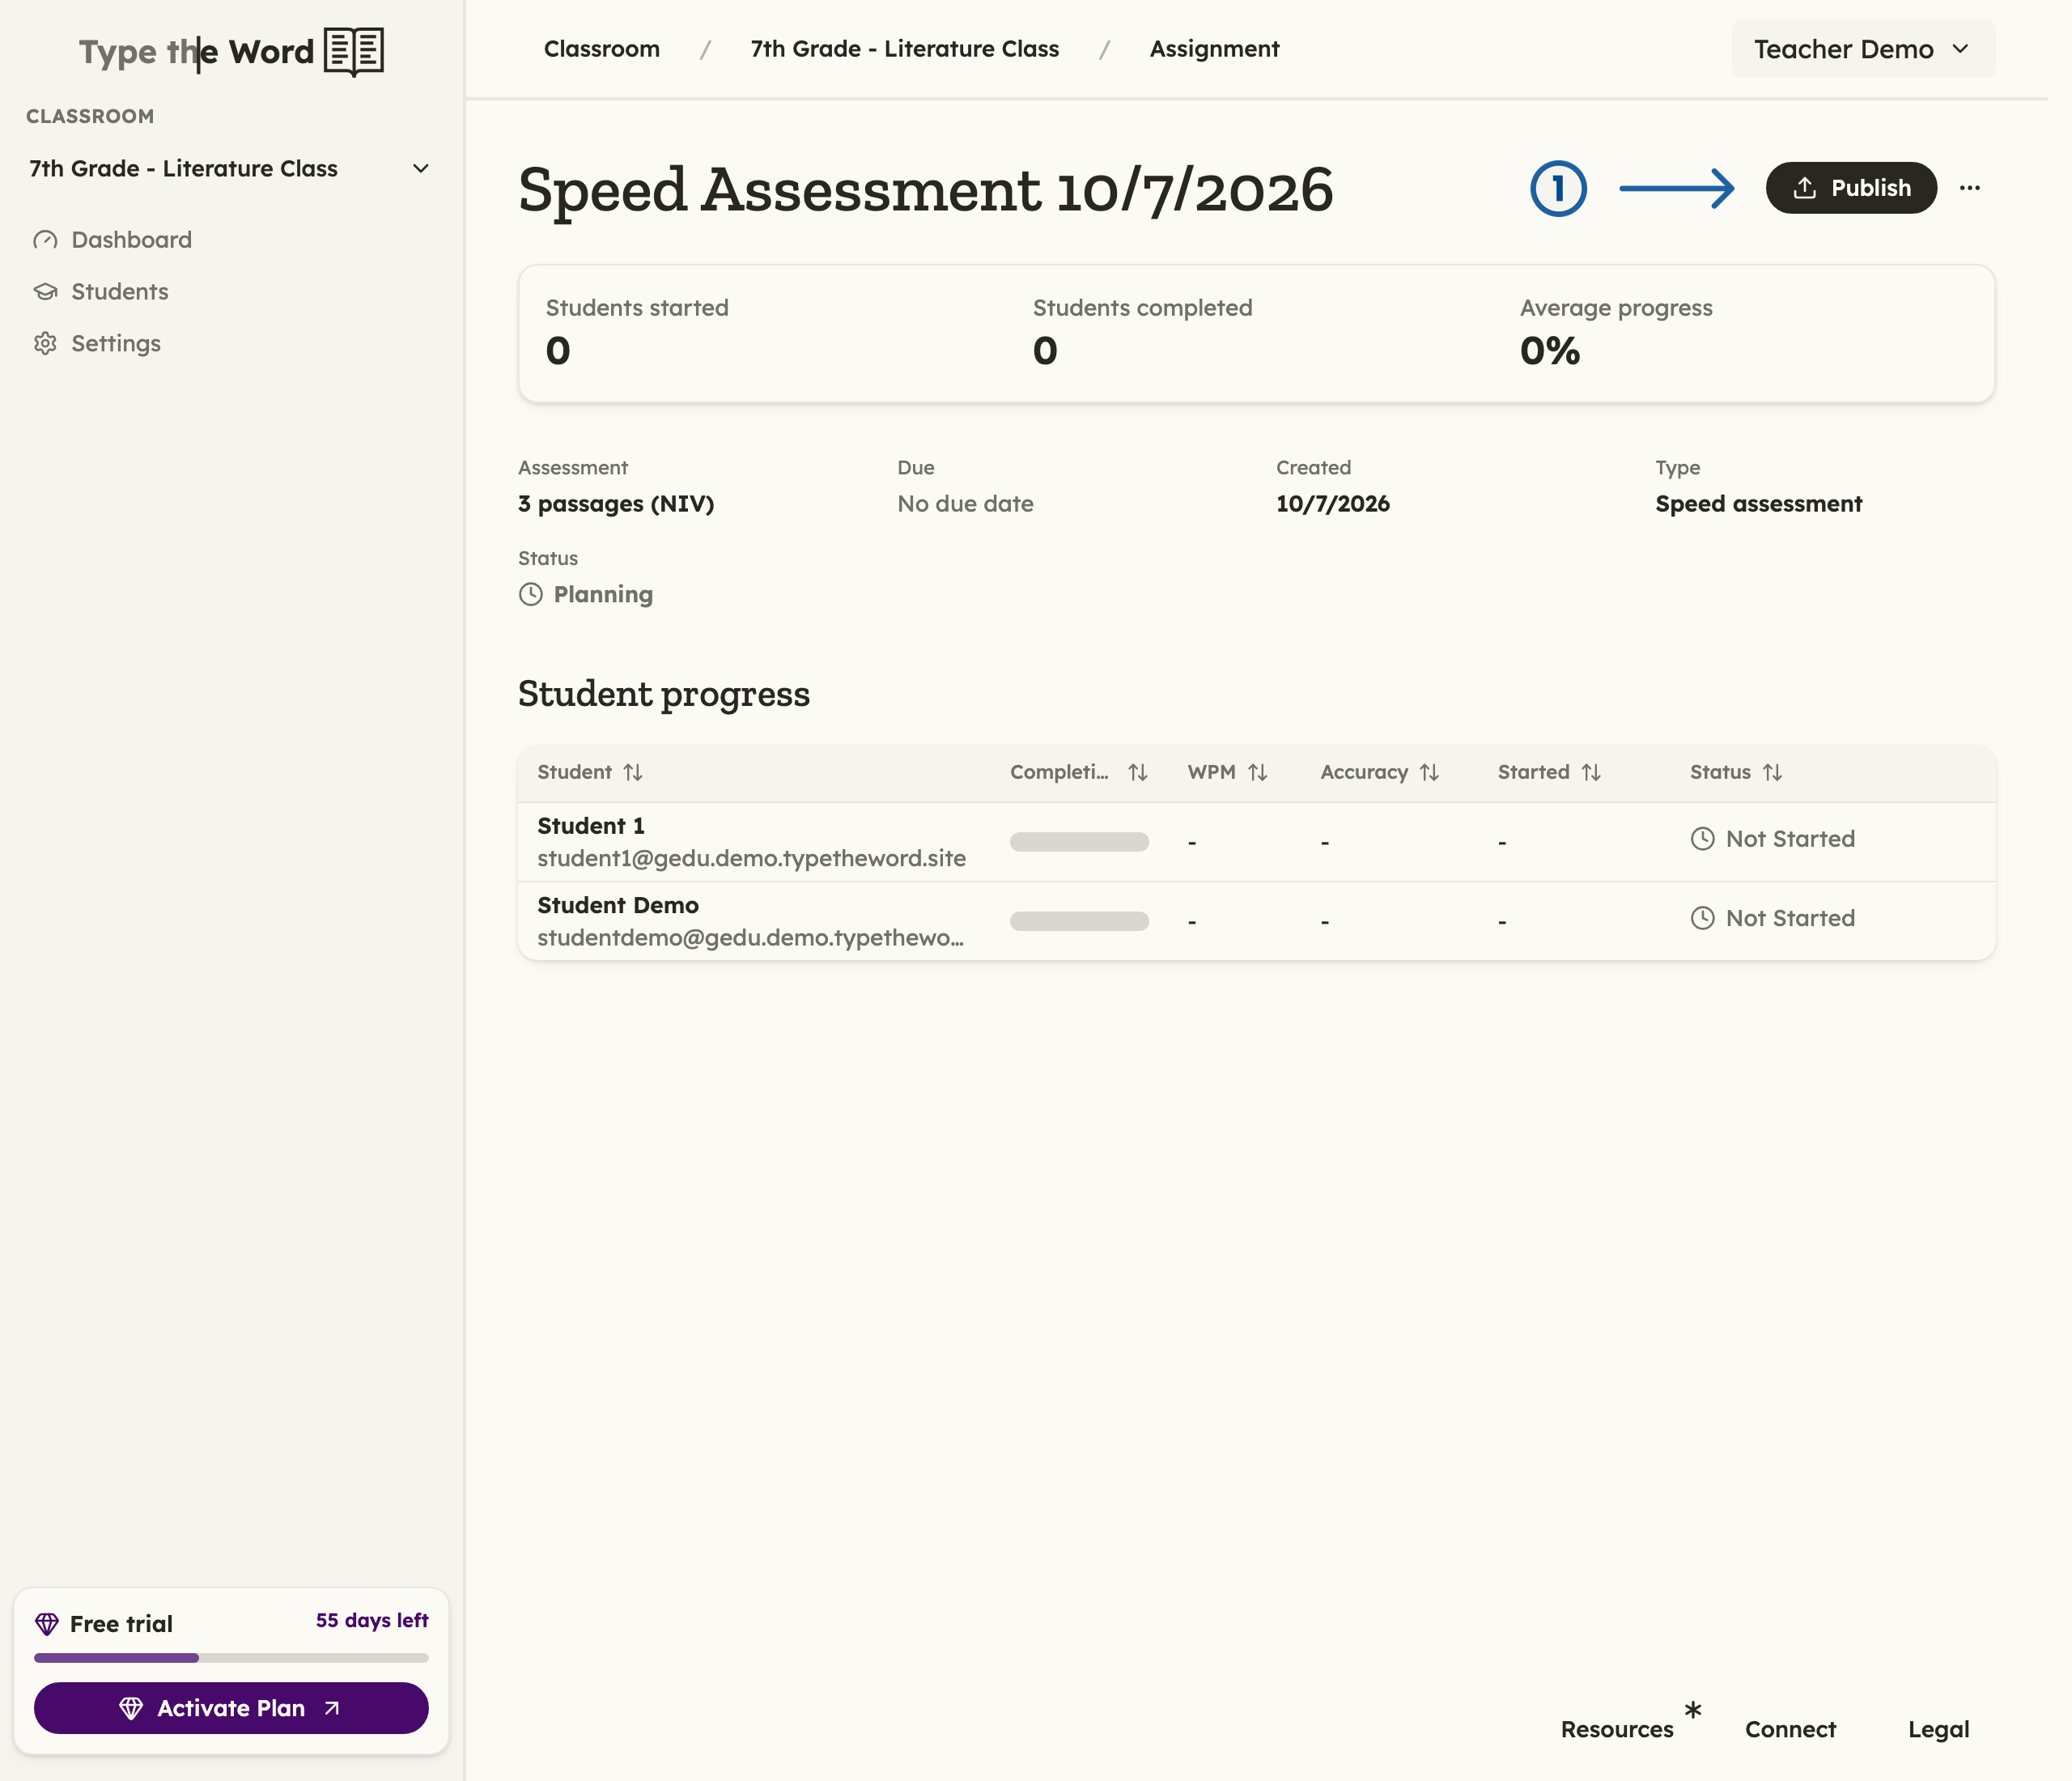Click the 'Speed assessment' type value
Viewport: 2072px width, 1781px height.
(x=1758, y=504)
